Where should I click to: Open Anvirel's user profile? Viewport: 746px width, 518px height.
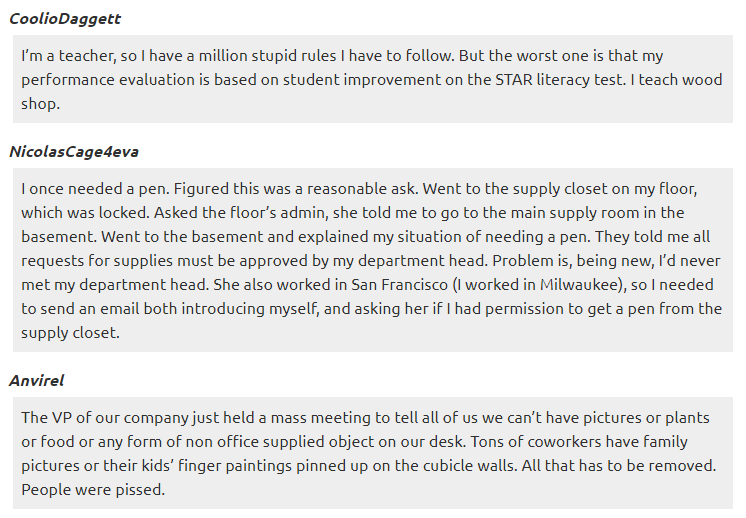coord(36,381)
